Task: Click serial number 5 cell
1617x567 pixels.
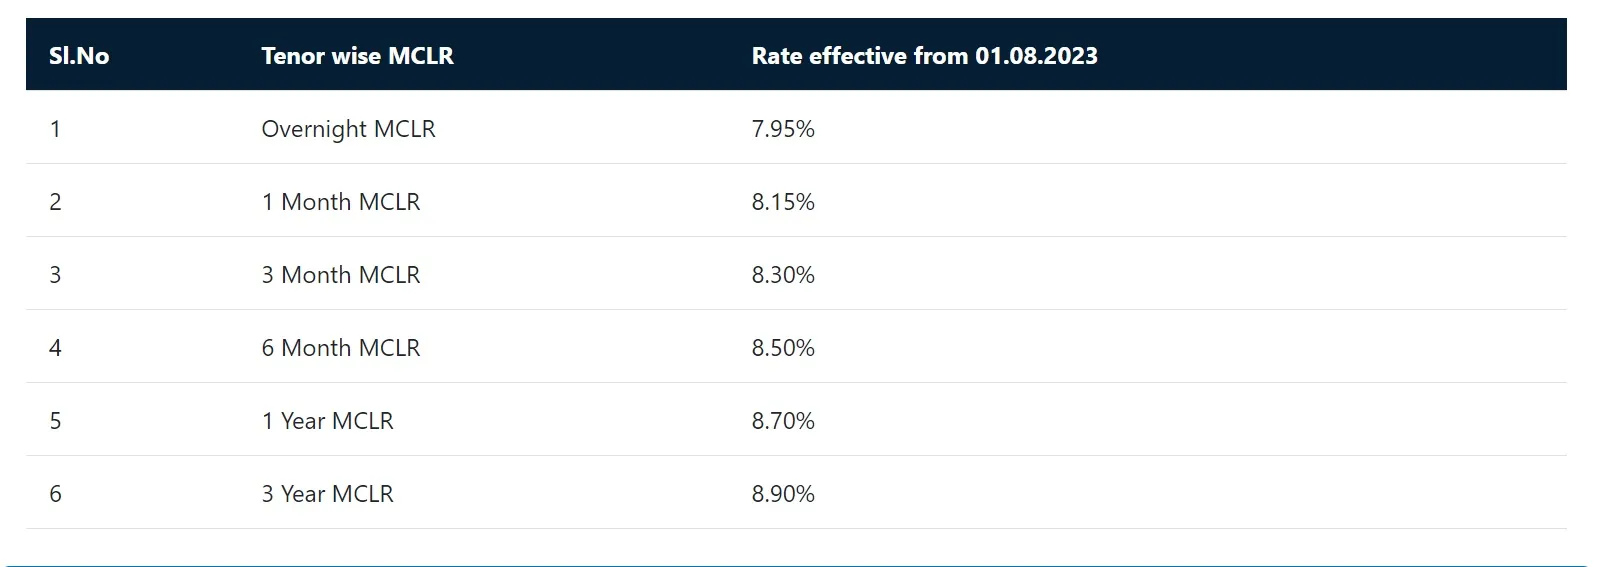Action: pos(55,421)
